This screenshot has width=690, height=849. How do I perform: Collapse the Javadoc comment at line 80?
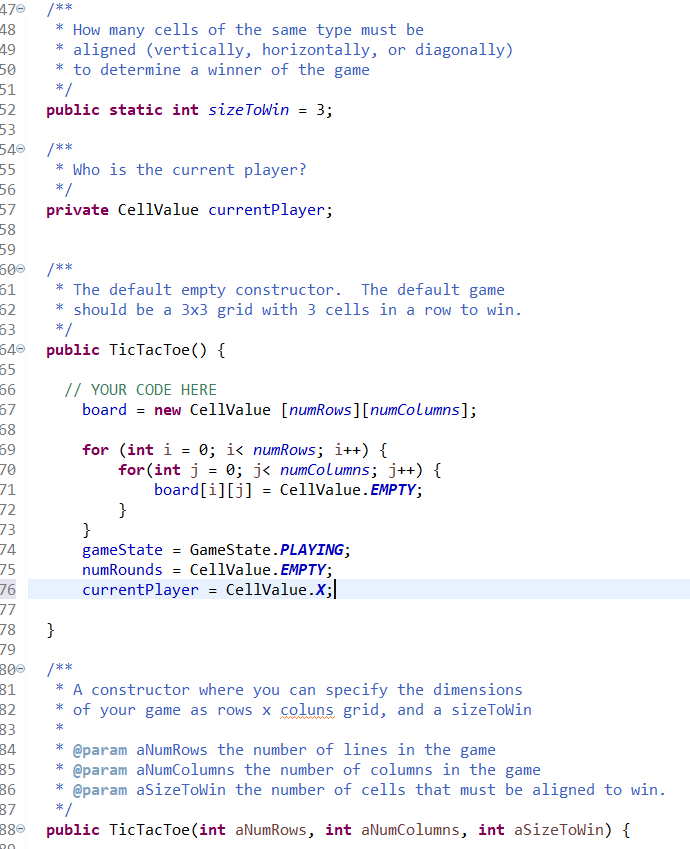point(21,669)
